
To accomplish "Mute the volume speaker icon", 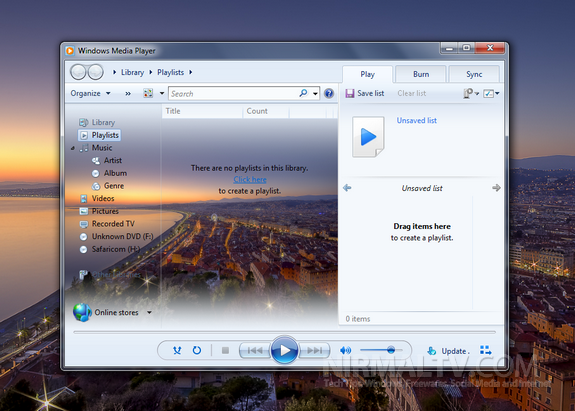I will coord(345,351).
